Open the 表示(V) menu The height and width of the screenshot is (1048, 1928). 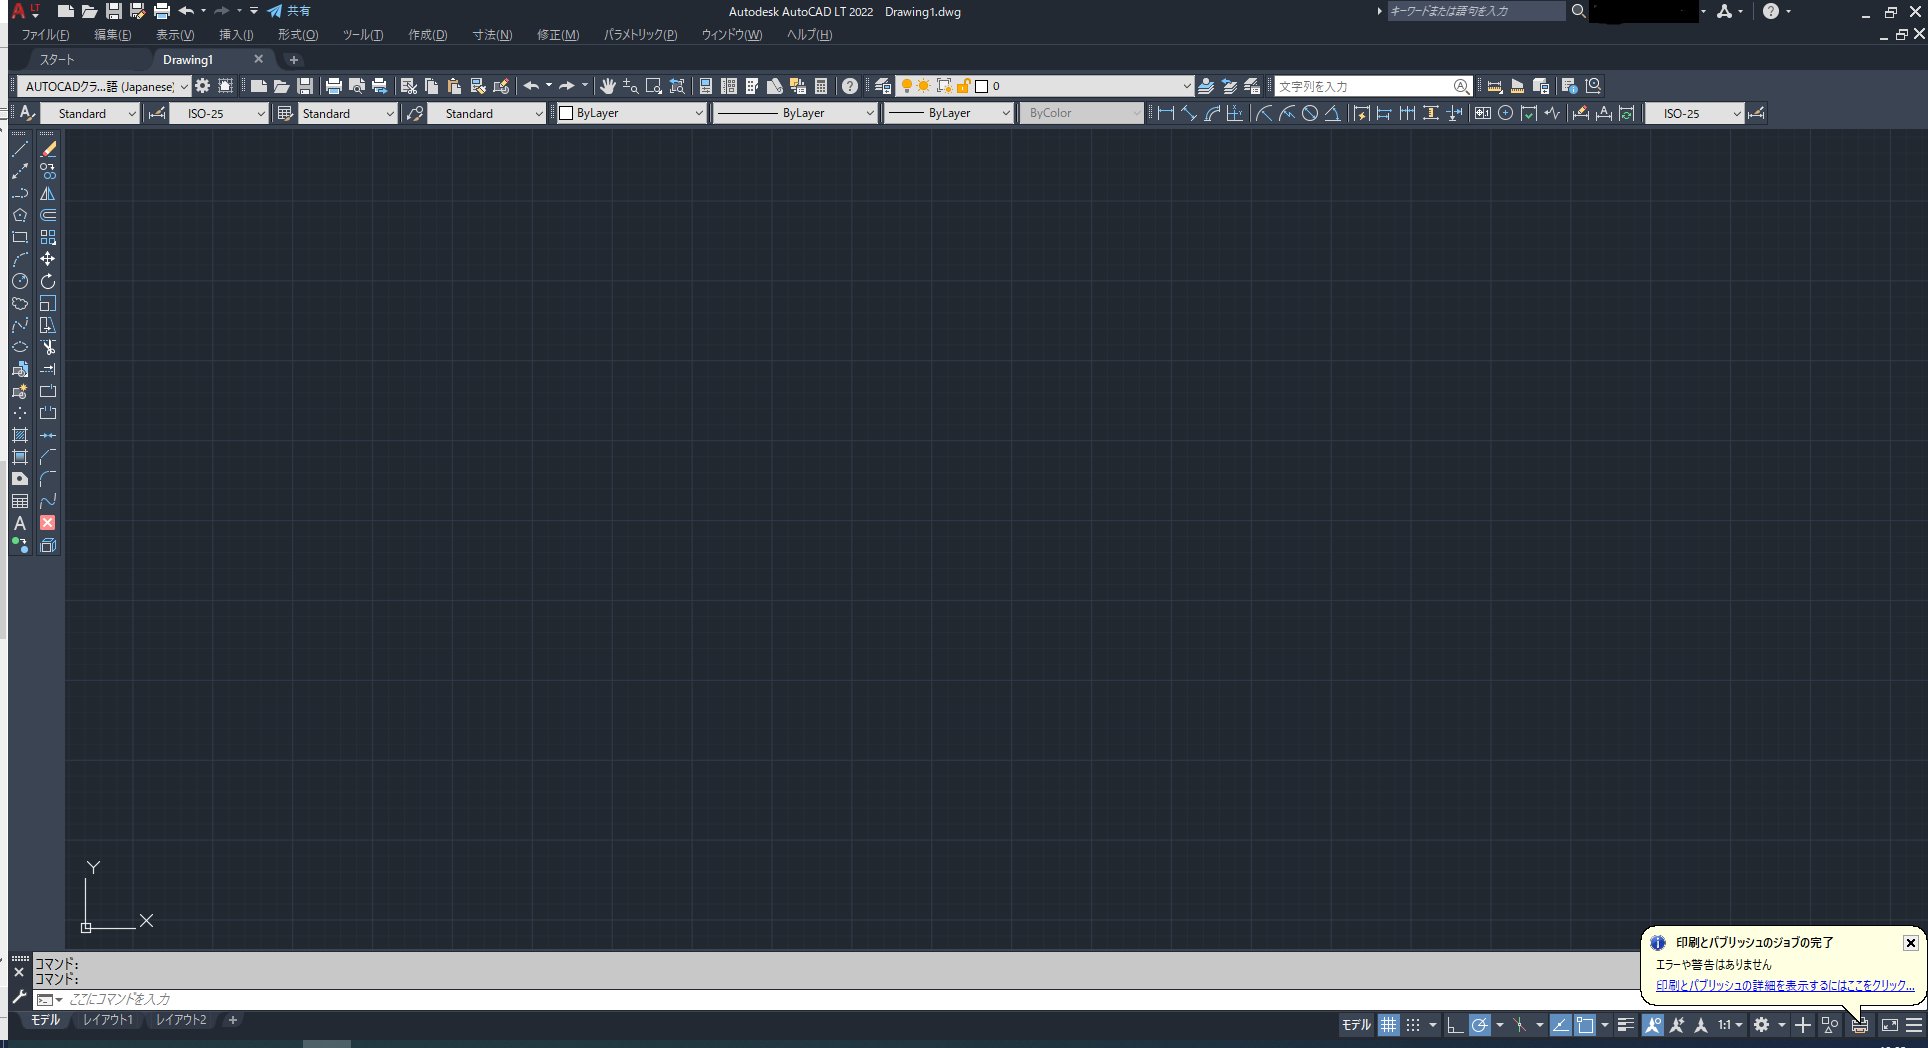click(175, 35)
